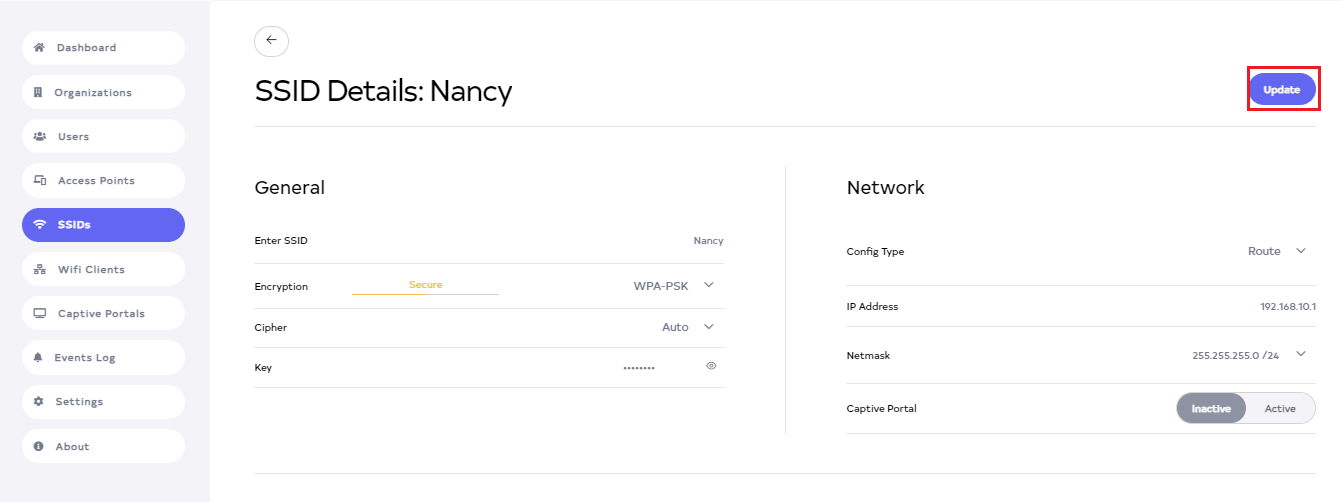Click the Access Points devices icon
The image size is (1342, 502).
point(40,181)
